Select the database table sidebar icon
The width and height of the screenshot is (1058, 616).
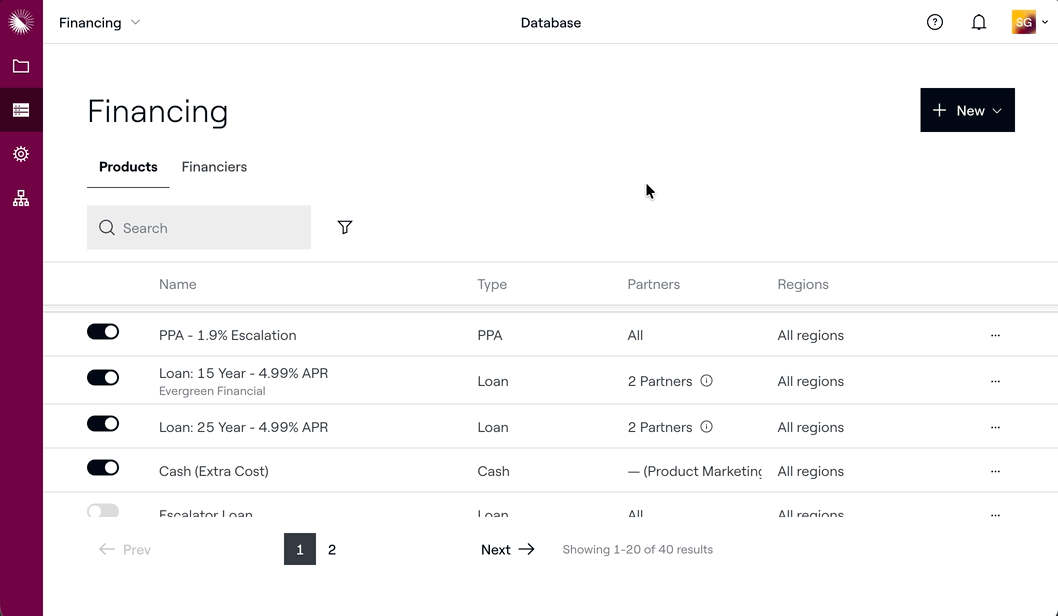(x=21, y=110)
